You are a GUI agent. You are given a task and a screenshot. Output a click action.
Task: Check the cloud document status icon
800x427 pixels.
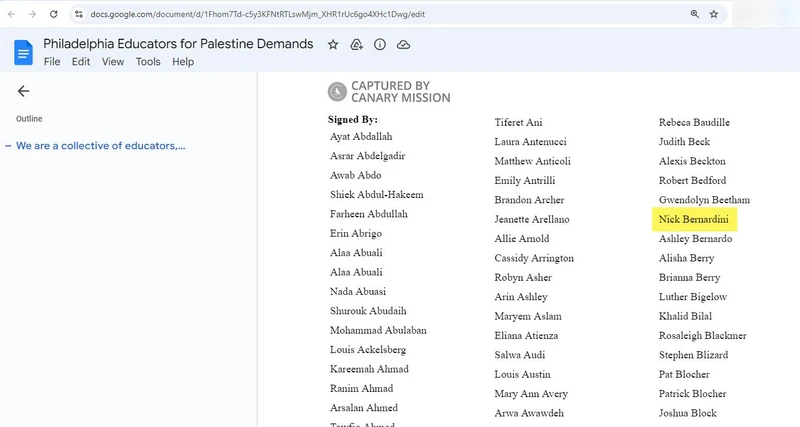(x=403, y=45)
